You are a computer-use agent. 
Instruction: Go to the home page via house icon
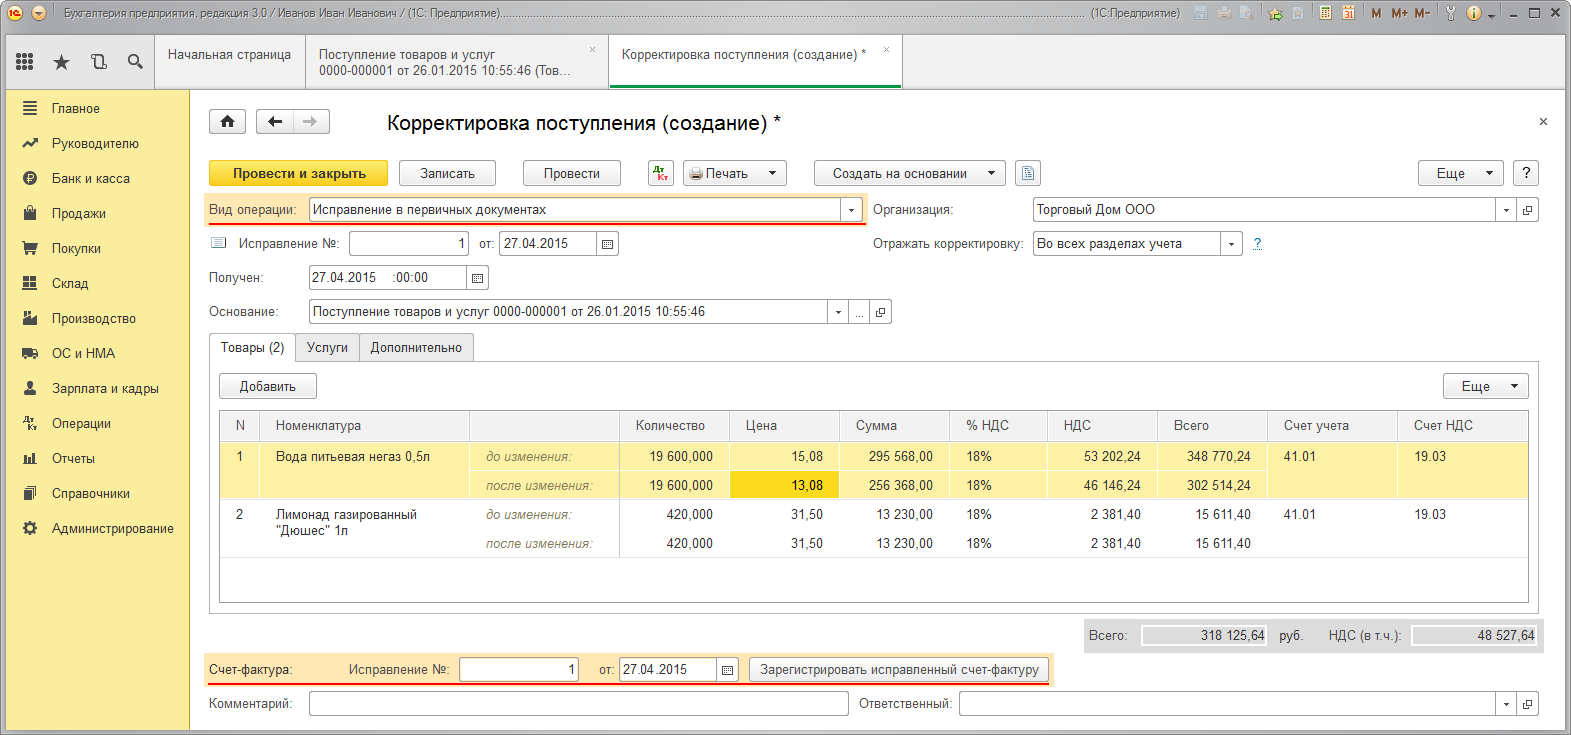click(x=227, y=122)
